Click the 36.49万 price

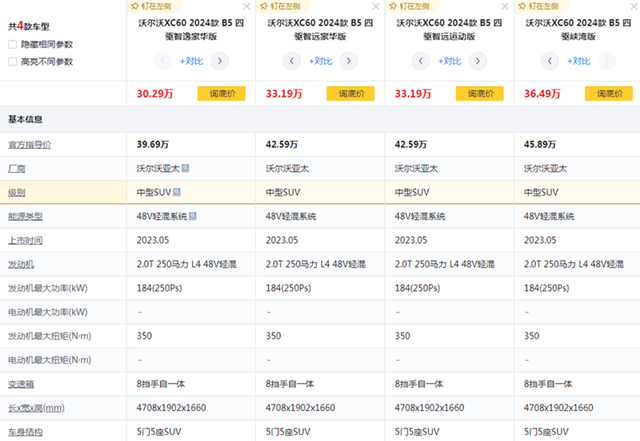(x=542, y=94)
